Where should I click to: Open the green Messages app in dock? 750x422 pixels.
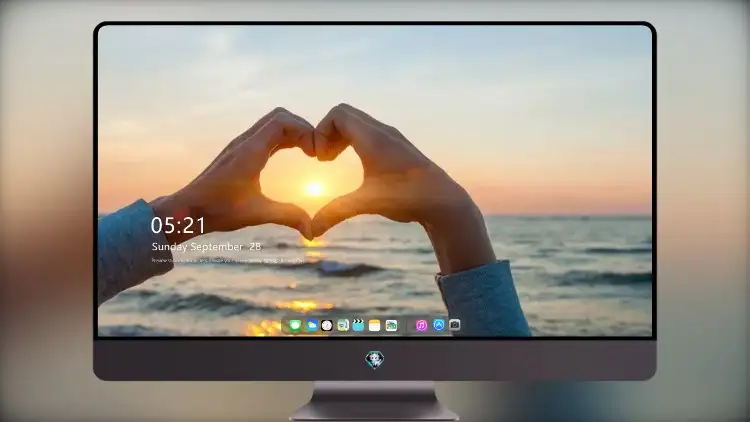295,325
